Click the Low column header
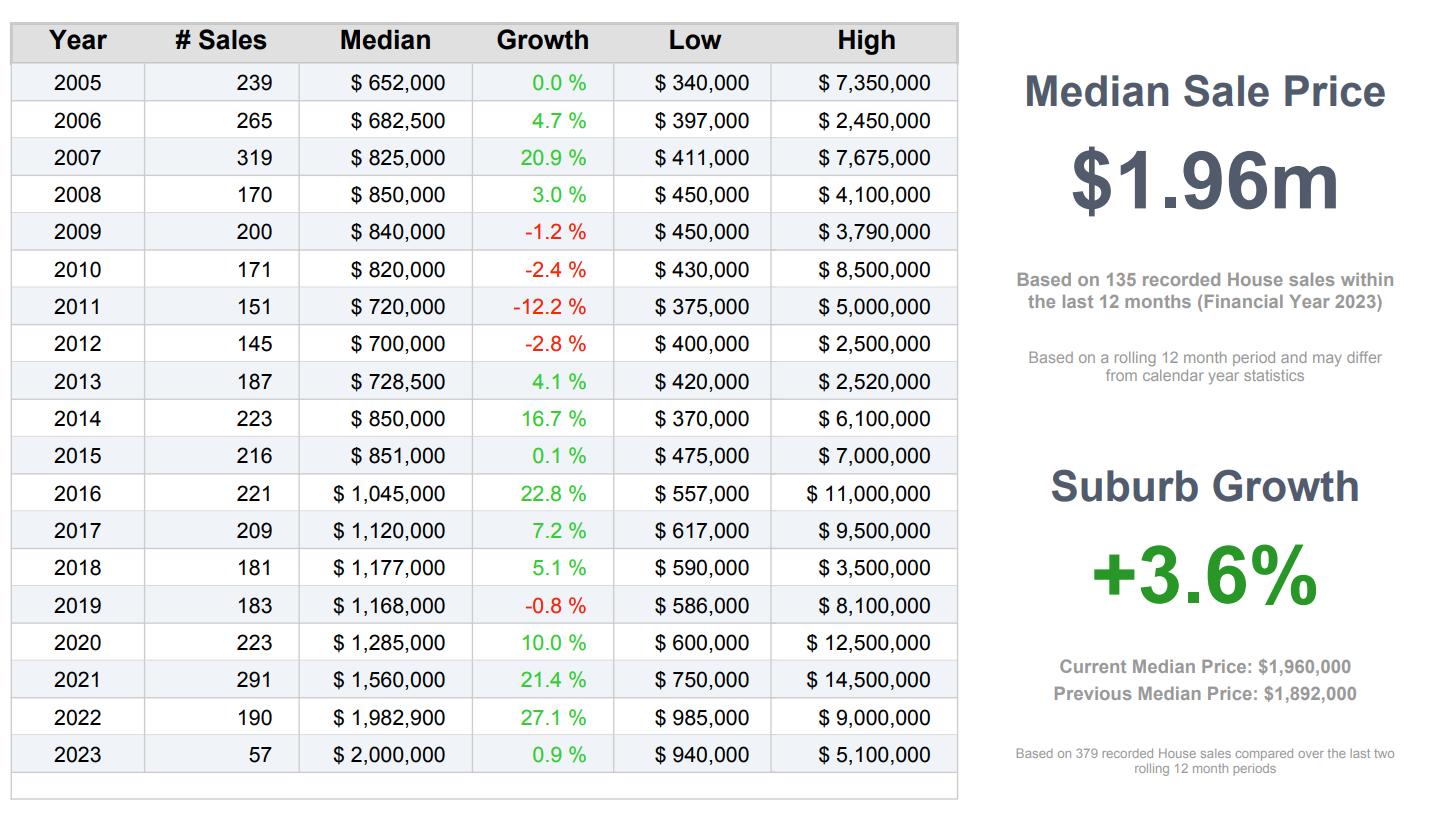The height and width of the screenshot is (816, 1438). (694, 41)
